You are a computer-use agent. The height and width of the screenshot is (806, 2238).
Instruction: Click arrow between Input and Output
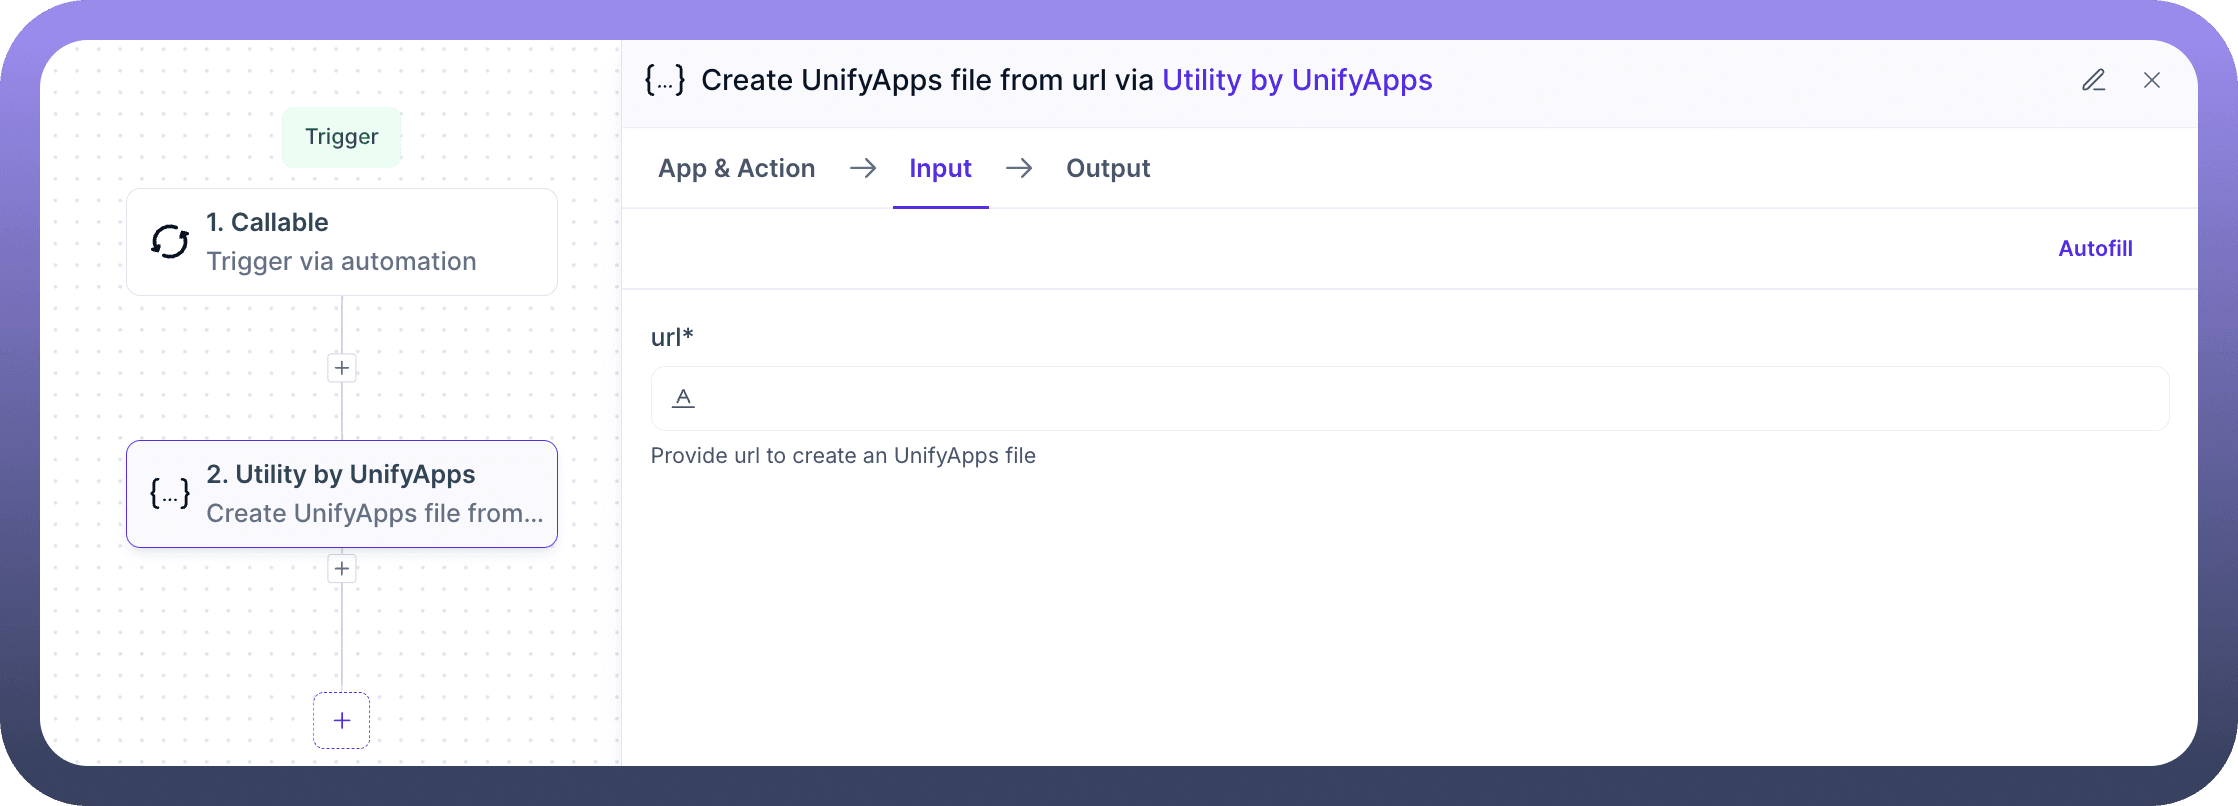tap(1019, 168)
